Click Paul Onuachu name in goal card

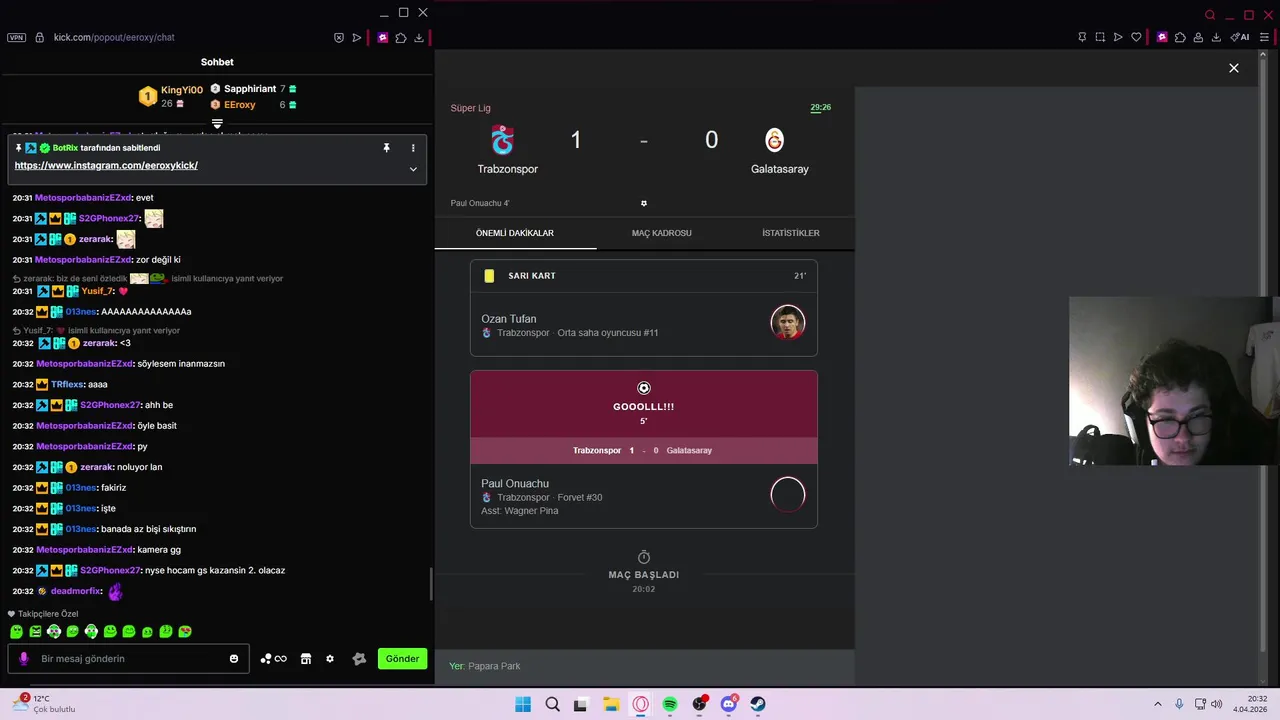pos(515,484)
